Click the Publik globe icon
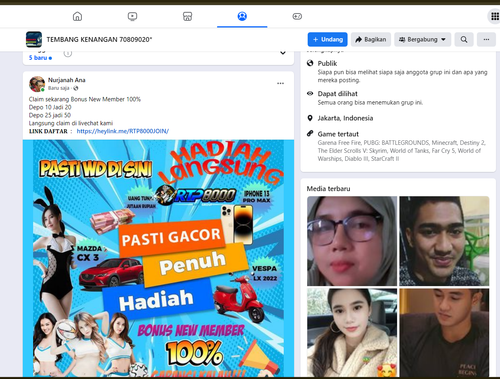Viewport: 500px width, 379px height. click(310, 63)
